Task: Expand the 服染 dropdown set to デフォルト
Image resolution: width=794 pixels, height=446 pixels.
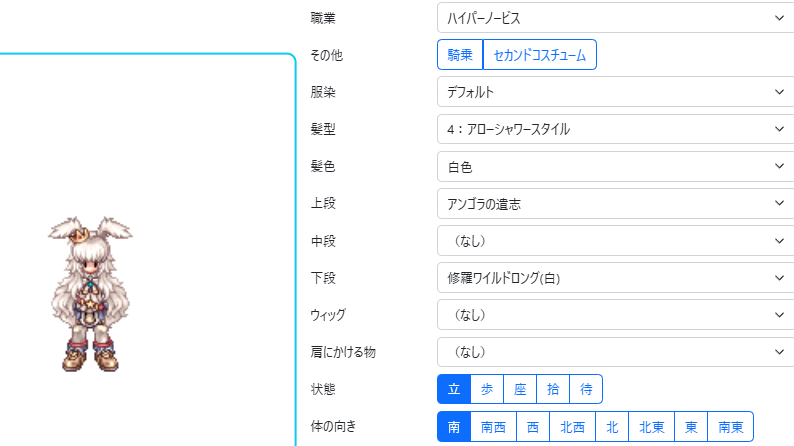Action: pyautogui.click(x=614, y=92)
